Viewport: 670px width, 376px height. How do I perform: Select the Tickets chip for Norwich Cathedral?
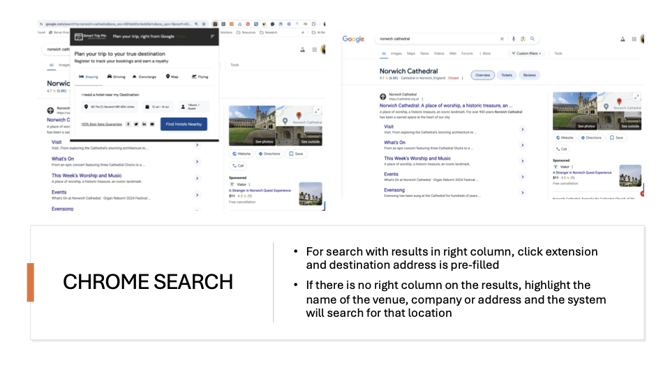click(x=507, y=75)
